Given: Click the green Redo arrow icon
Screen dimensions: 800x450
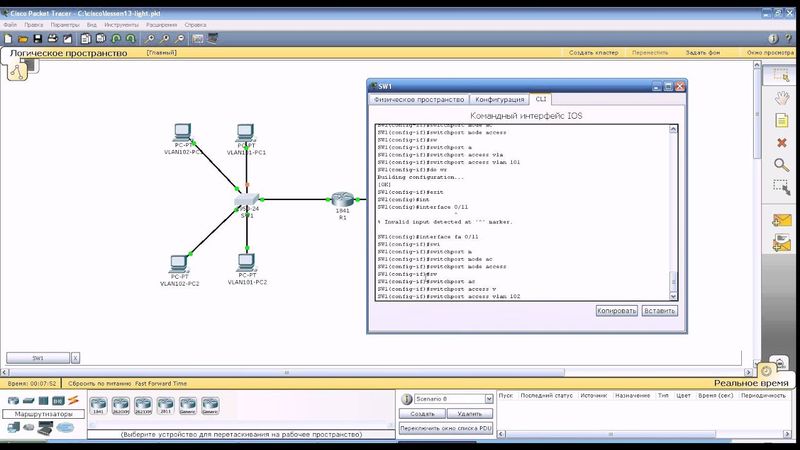Looking at the screenshot, I should pos(131,38).
